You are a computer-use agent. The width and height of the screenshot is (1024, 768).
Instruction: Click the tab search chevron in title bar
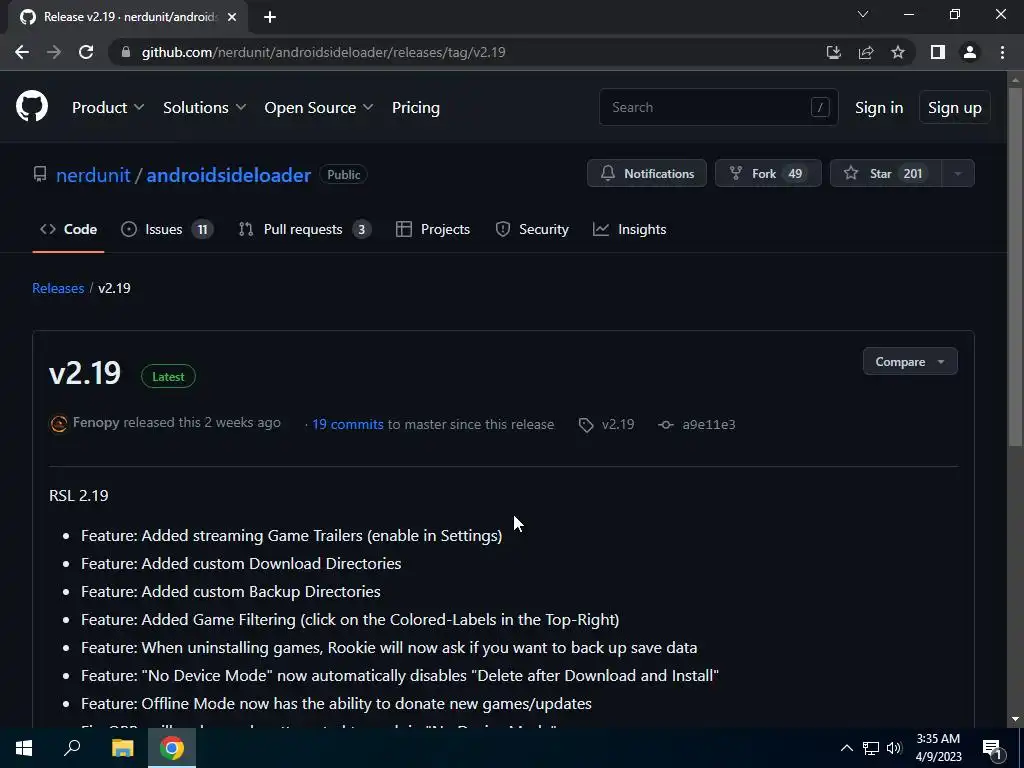tap(863, 14)
